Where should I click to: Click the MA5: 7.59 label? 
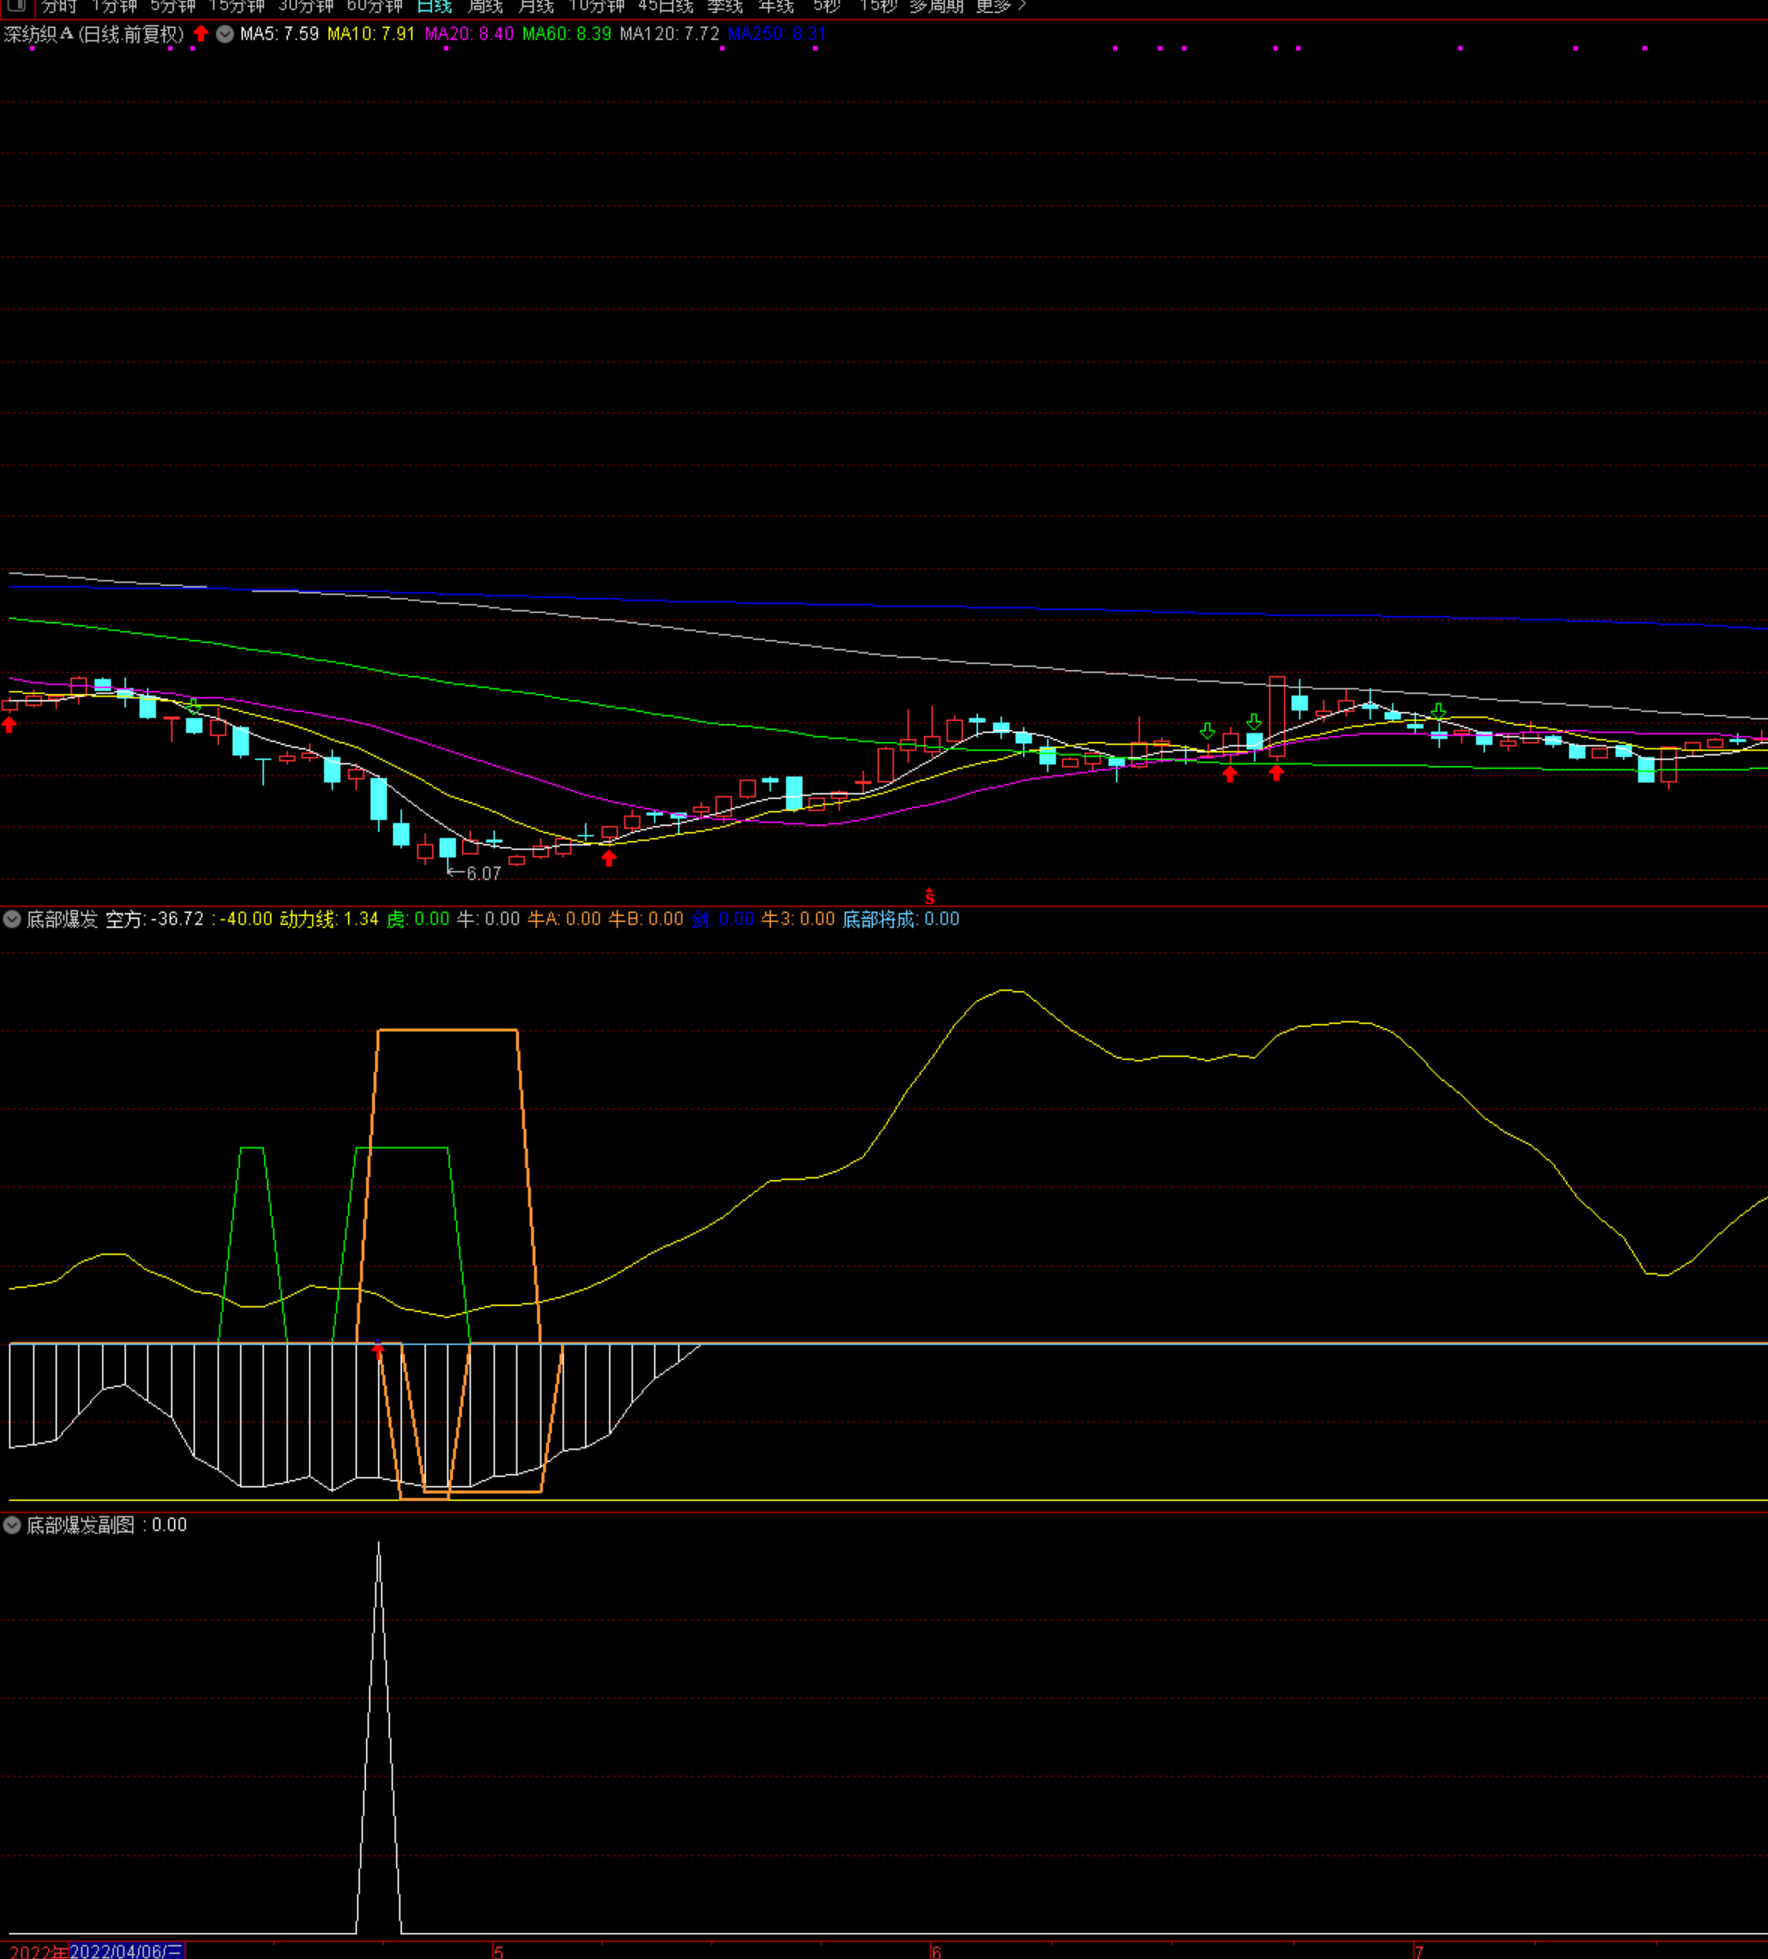pos(280,34)
